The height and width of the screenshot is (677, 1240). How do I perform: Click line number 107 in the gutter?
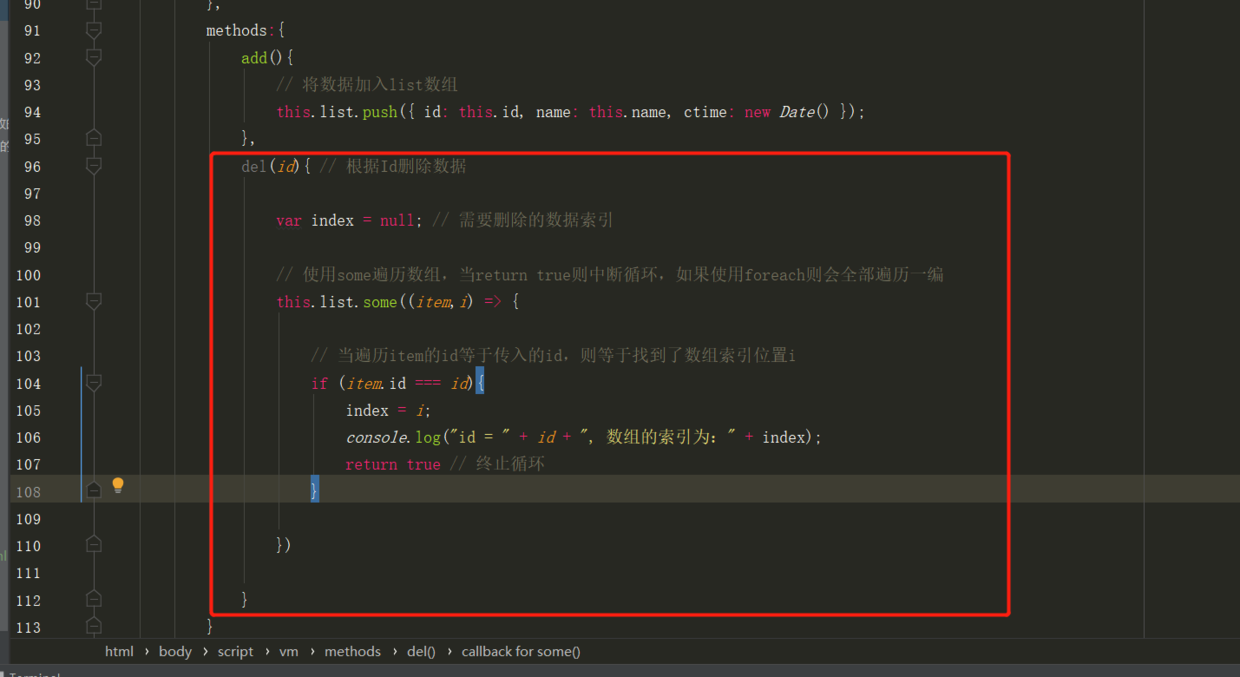tap(29, 464)
